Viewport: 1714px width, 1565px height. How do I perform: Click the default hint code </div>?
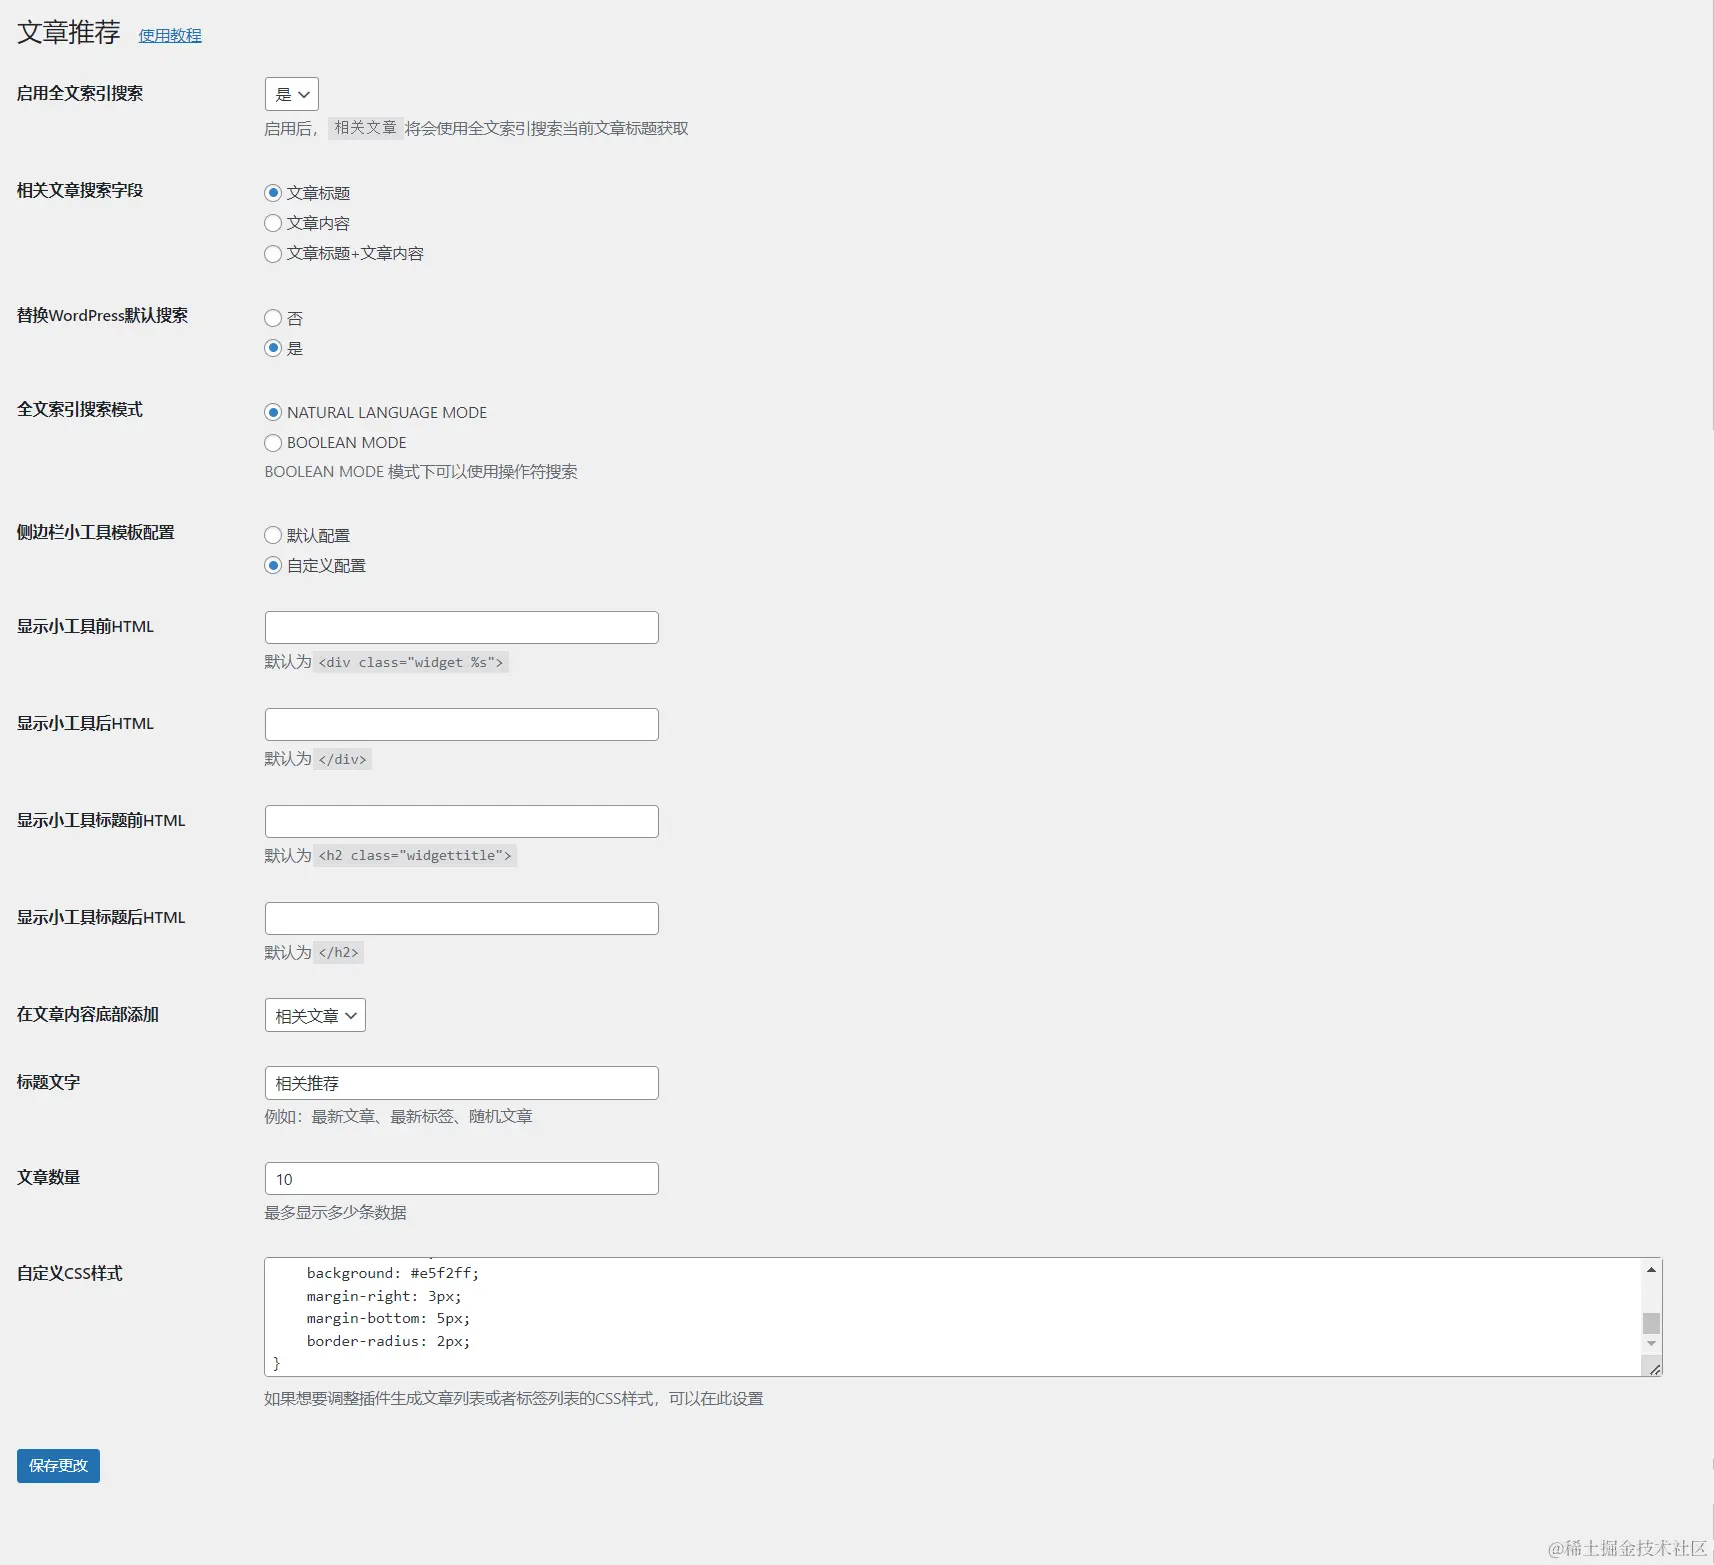[342, 759]
